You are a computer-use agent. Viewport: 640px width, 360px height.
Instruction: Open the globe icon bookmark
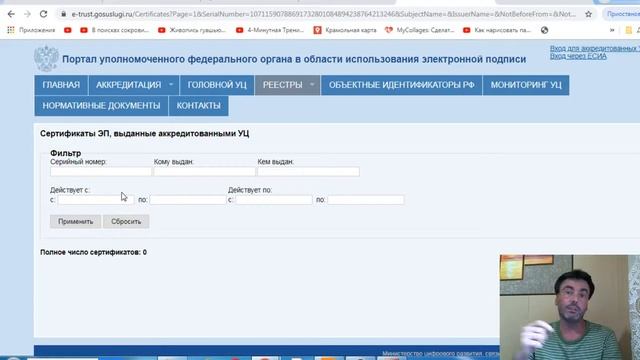click(544, 30)
